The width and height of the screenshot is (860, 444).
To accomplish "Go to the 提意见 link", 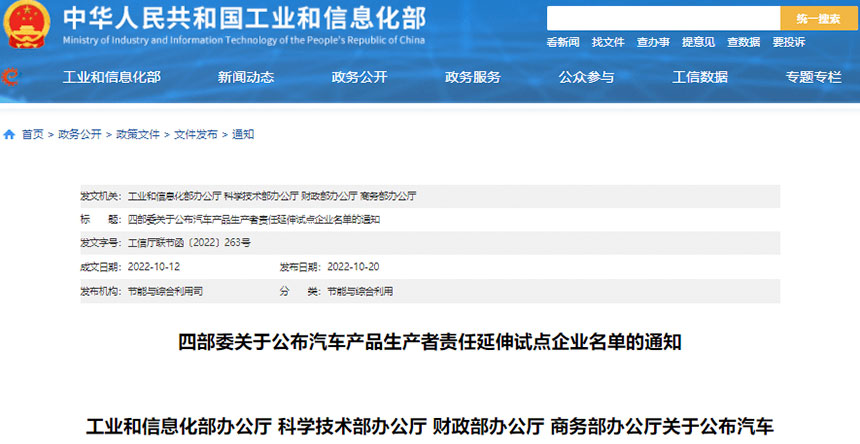I will click(698, 42).
